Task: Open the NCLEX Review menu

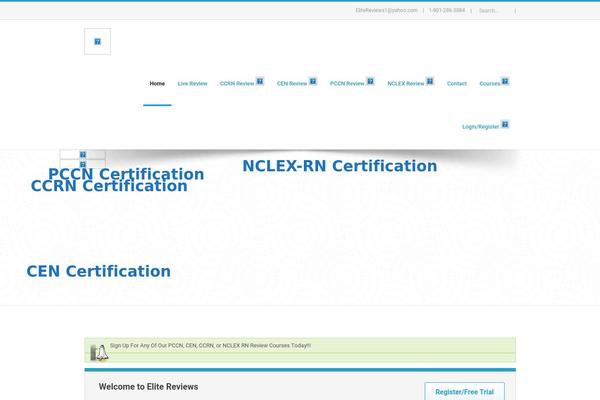Action: tap(406, 83)
